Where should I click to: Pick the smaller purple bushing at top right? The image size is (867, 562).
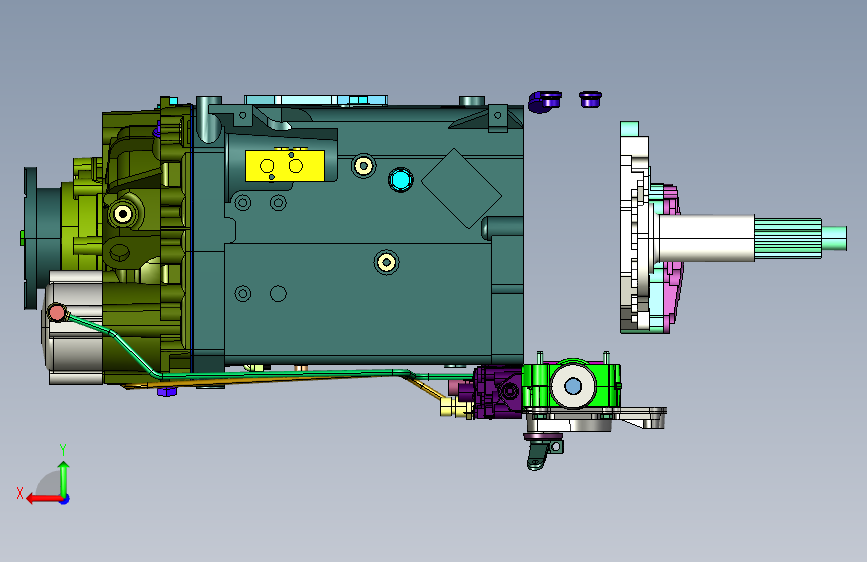590,100
